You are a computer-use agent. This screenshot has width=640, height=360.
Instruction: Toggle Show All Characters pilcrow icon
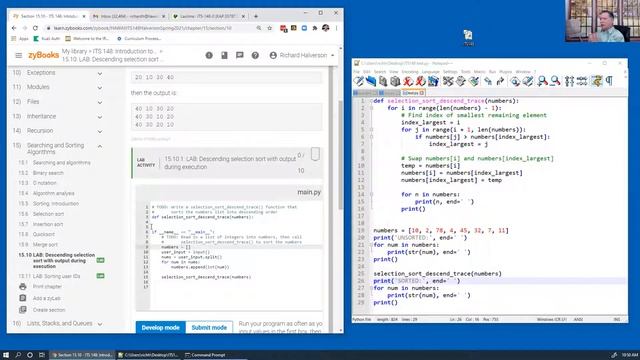pyautogui.click(x=609, y=81)
